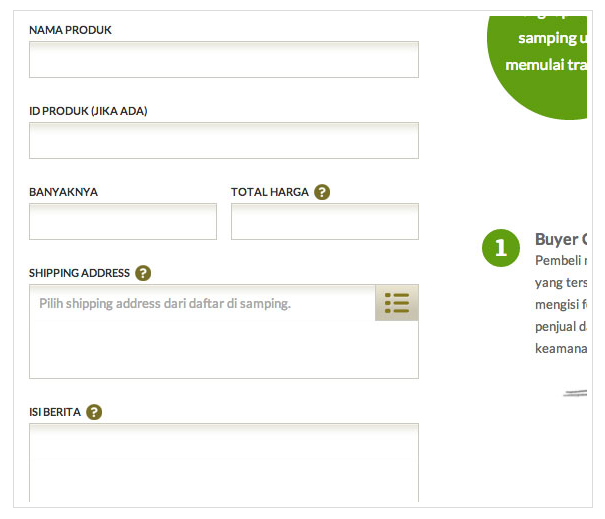The image size is (605, 519).
Task: Open the shipping address list icon
Action: pyautogui.click(x=397, y=303)
